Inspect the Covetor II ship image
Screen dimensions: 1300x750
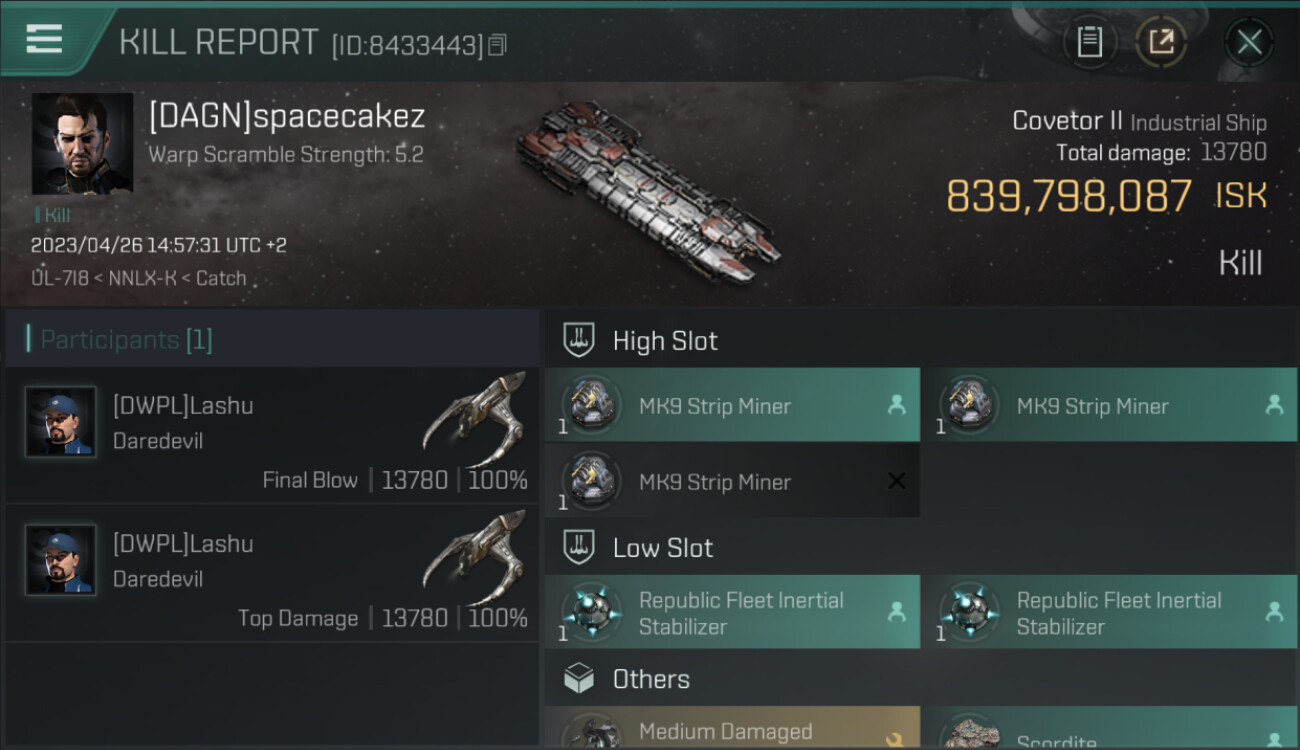coord(648,190)
